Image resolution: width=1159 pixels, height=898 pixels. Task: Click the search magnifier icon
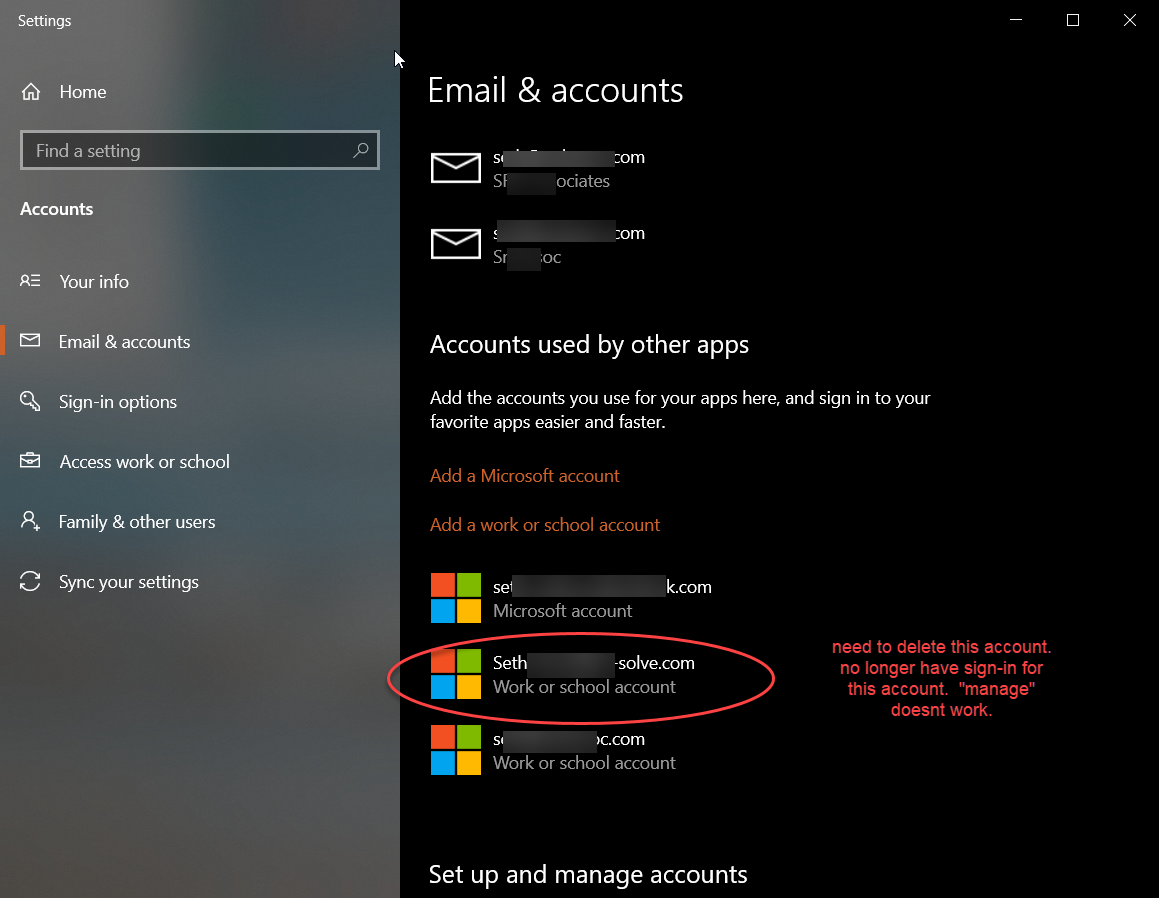(x=361, y=150)
